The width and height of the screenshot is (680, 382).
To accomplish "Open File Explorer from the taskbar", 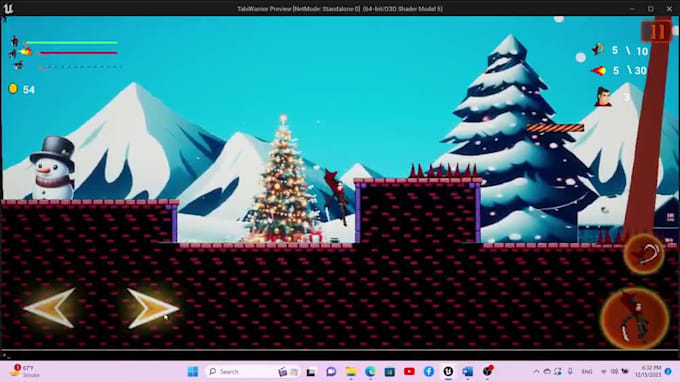I will tap(351, 372).
